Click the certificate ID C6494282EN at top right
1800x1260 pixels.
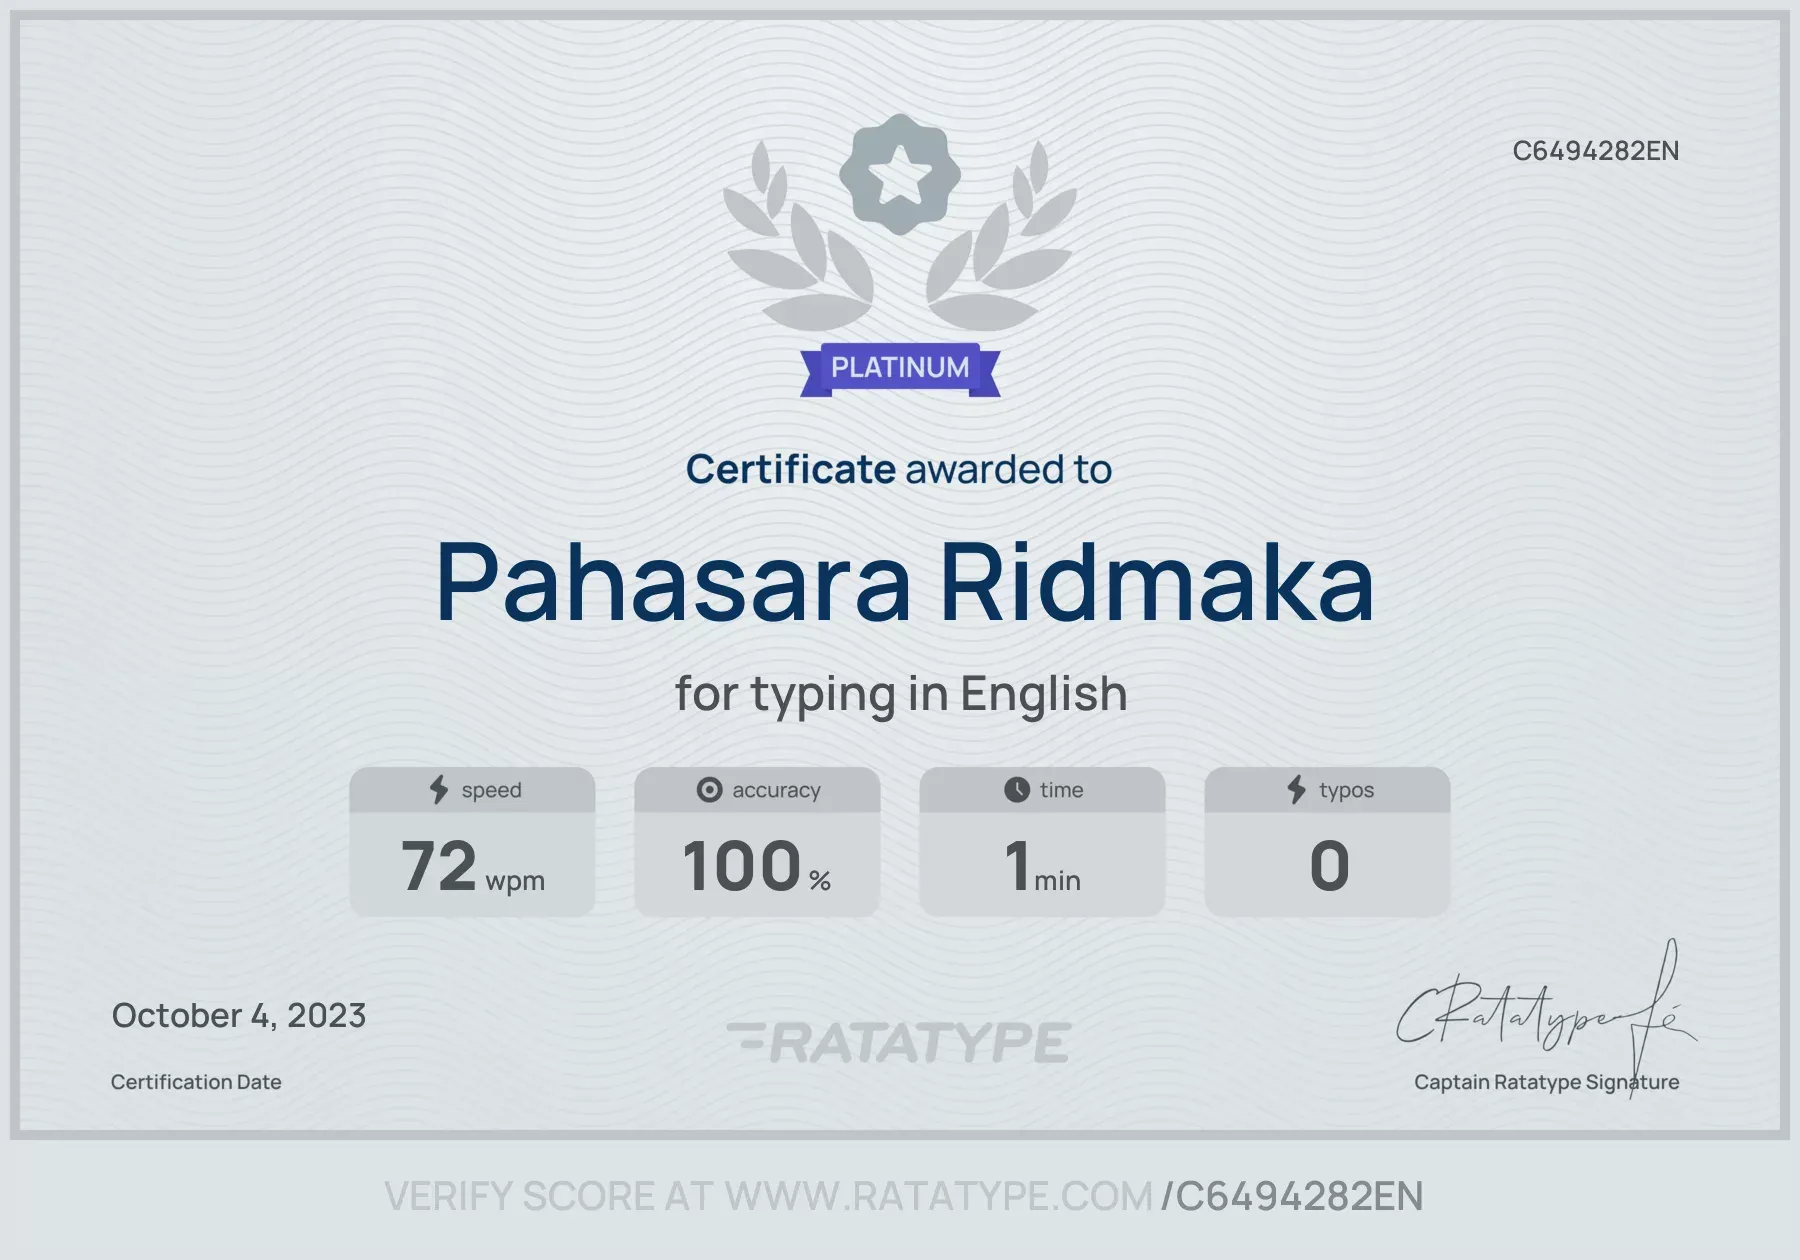[1596, 151]
